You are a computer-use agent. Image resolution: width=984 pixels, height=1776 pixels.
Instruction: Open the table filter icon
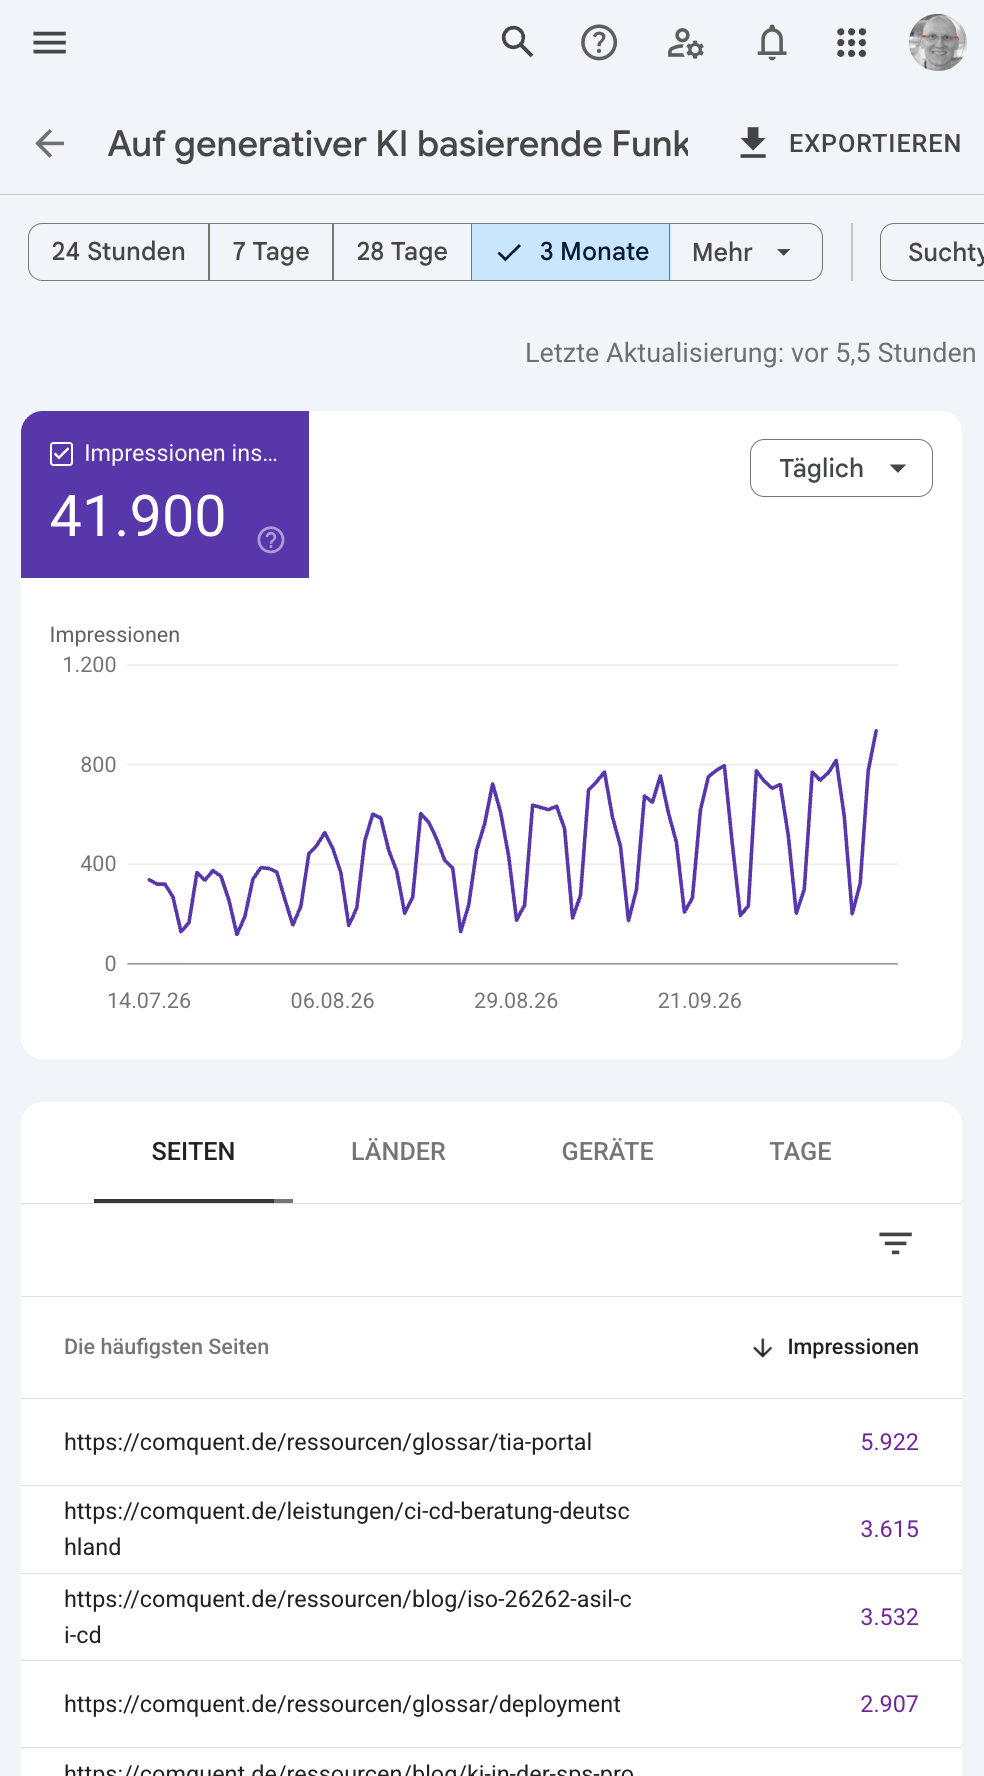[895, 1243]
